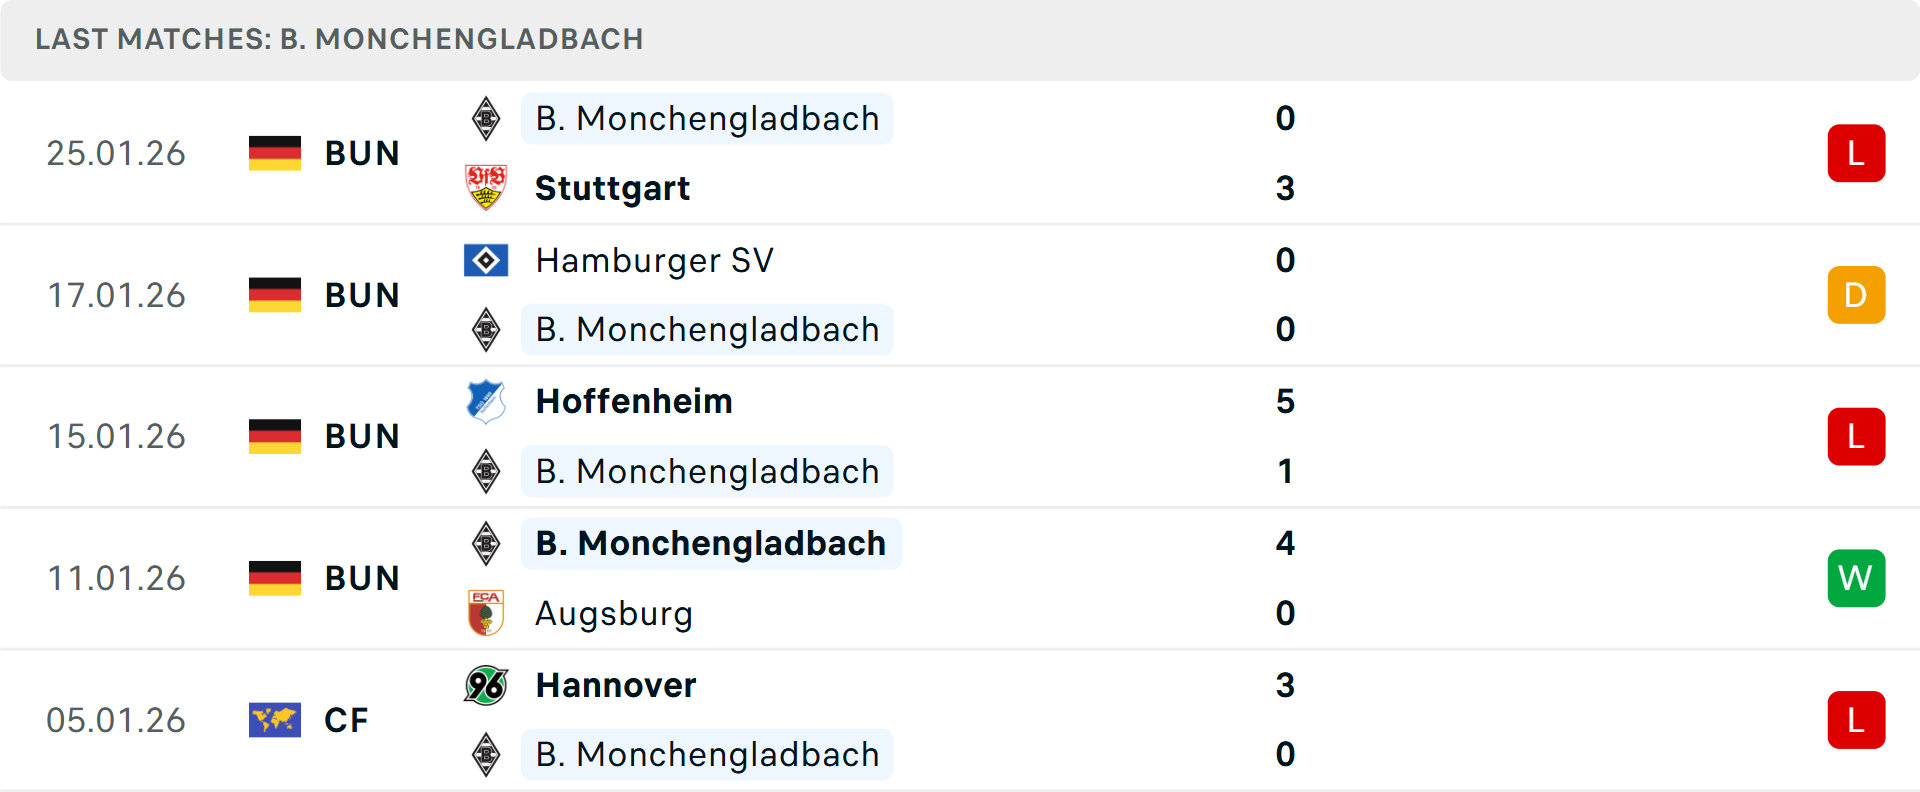Open the Hamburger SV diamond logo

tap(486, 260)
